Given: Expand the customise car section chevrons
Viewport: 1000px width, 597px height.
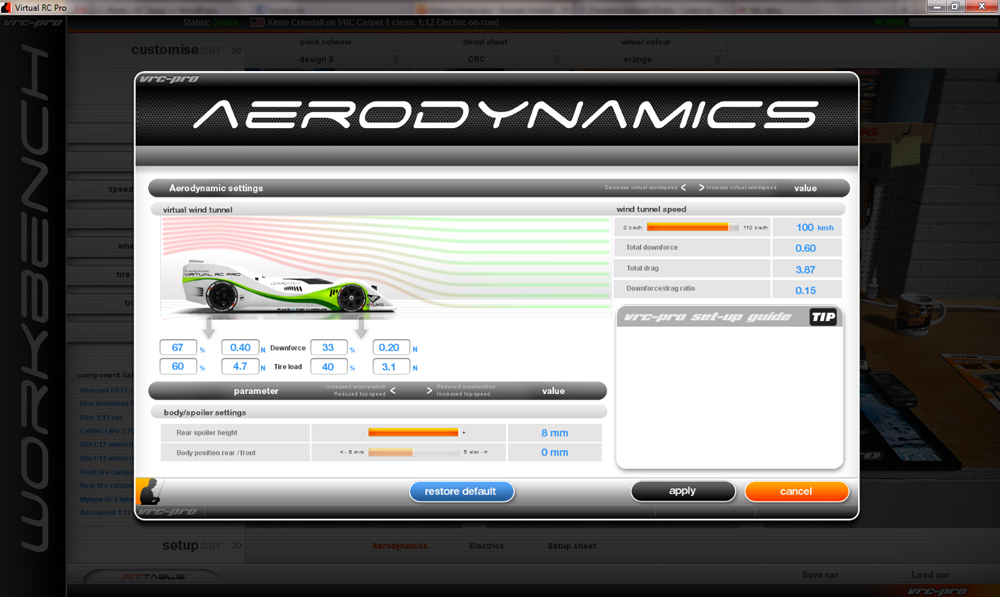Looking at the screenshot, I should (237, 50).
